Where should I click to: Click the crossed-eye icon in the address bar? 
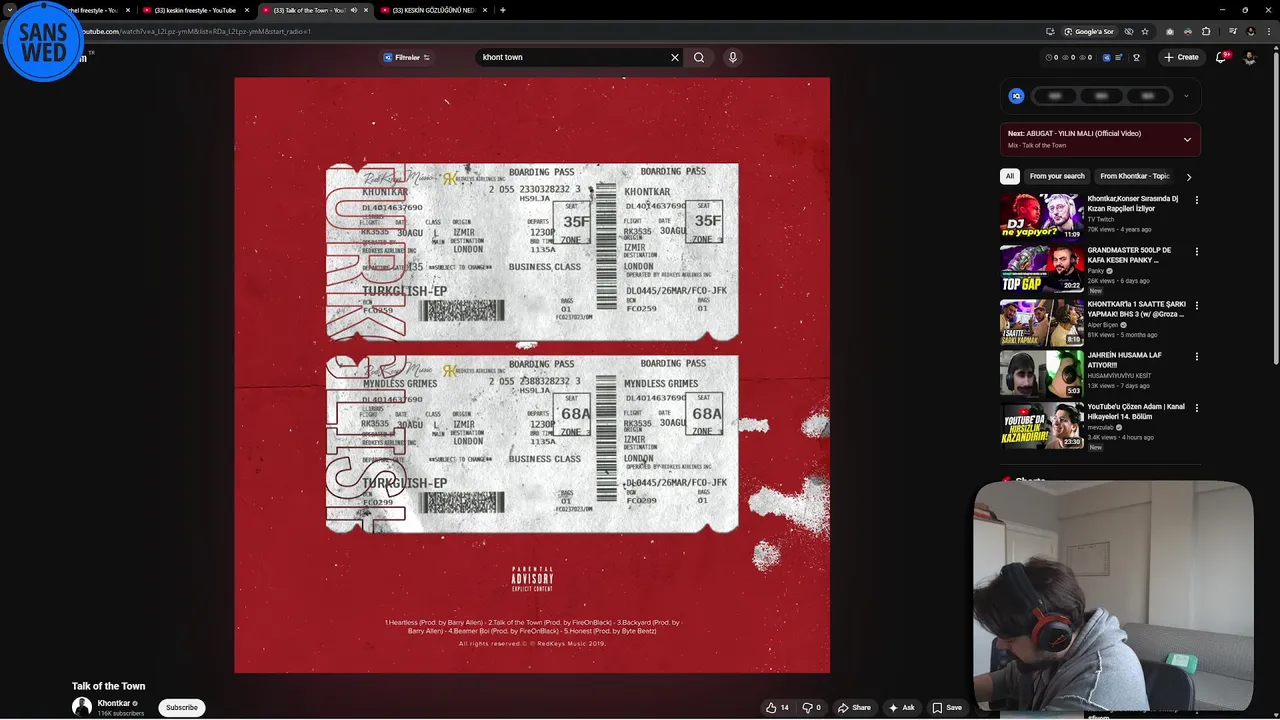[x=1128, y=31]
